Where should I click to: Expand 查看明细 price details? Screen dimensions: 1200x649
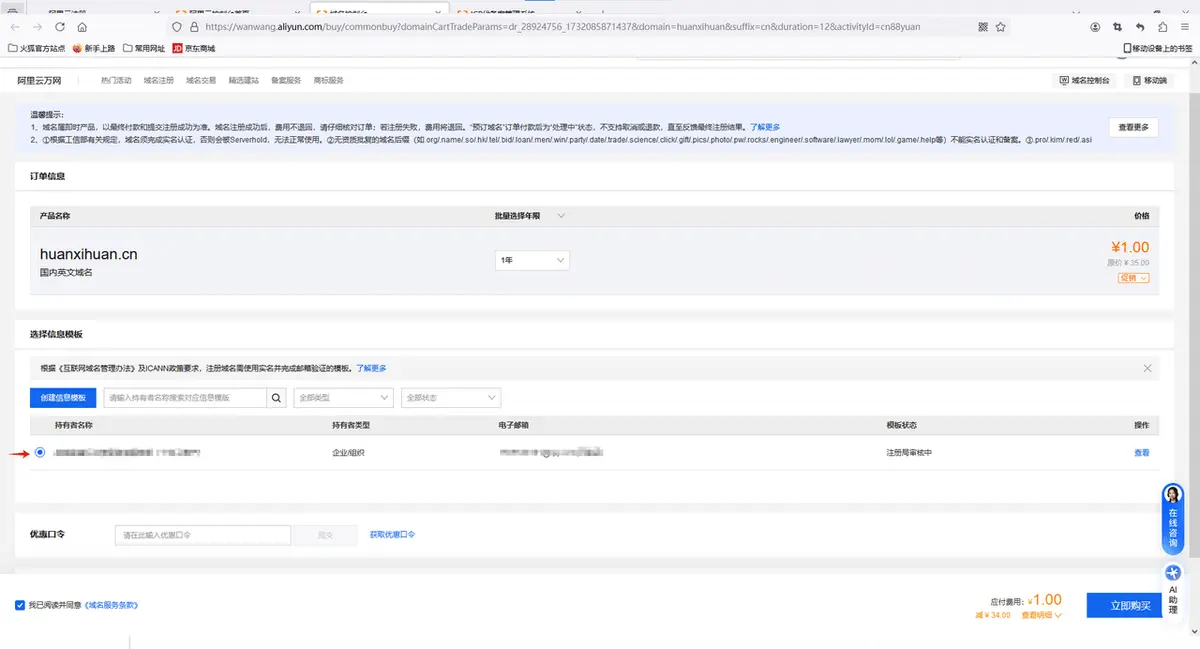tap(1041, 615)
